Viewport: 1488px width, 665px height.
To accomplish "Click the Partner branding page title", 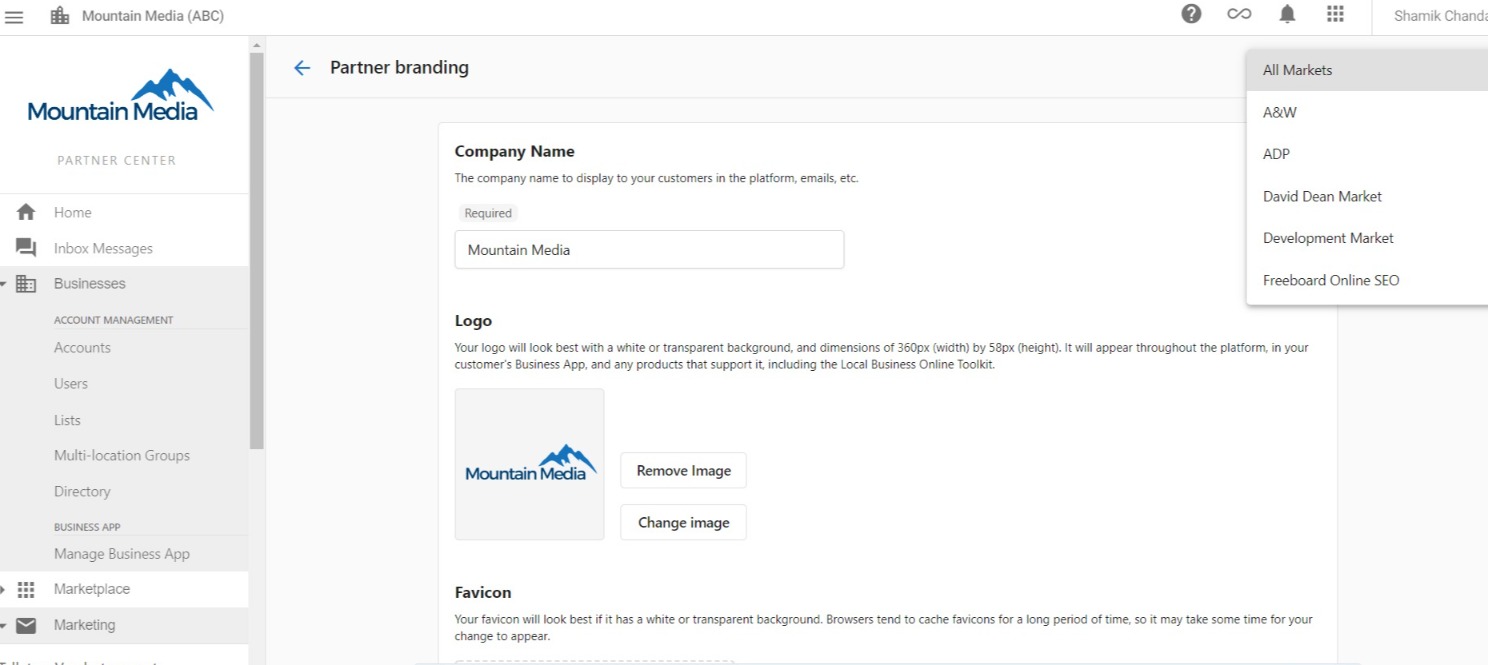I will 399,68.
